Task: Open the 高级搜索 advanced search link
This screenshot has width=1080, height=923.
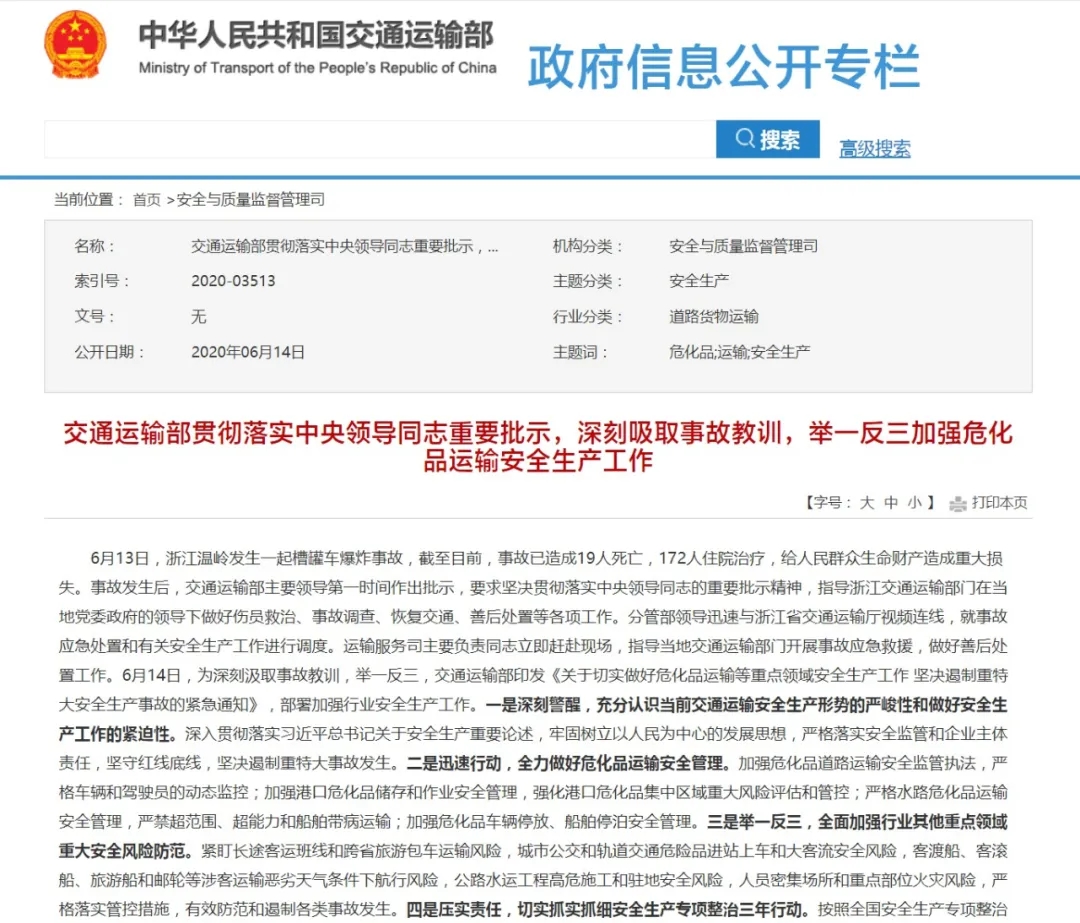Action: [x=875, y=149]
